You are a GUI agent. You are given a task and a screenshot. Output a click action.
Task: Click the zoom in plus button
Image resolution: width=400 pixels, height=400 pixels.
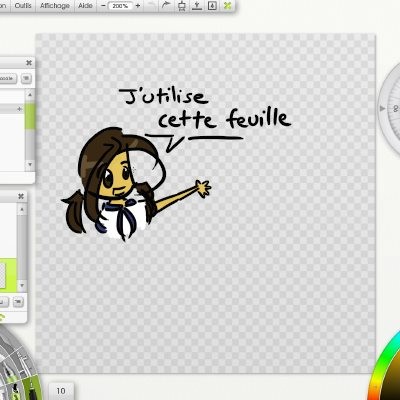coord(138,6)
